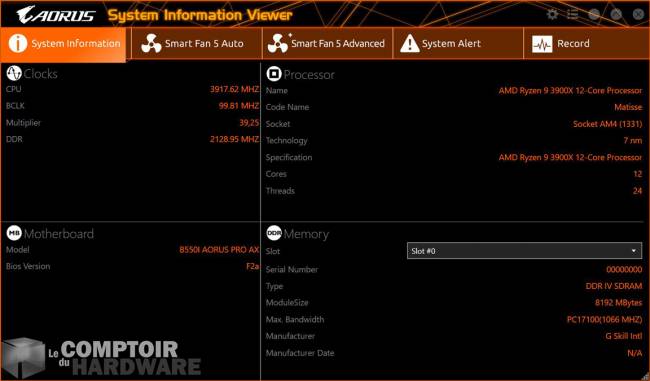This screenshot has width=650, height=381.
Task: Expand the Slot #0 memory dropdown
Action: 524,251
